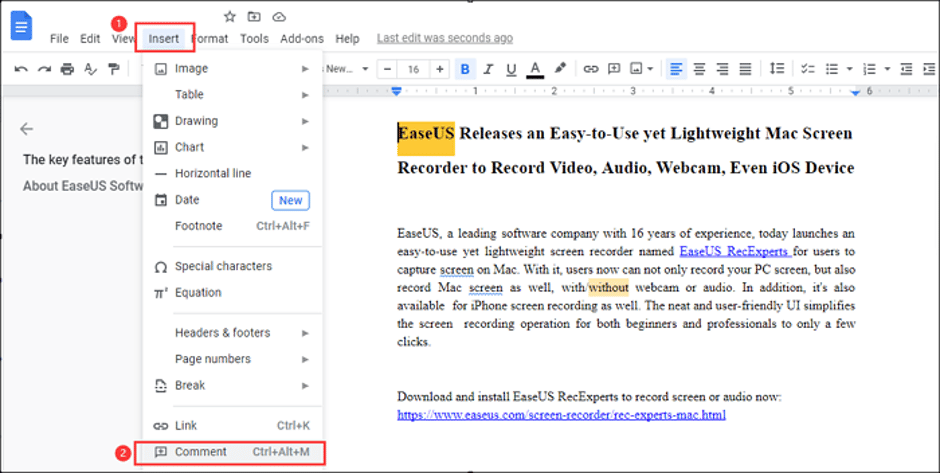Jump to 'About EaseUS Softw' outline heading
941x474 pixels.
pyautogui.click(x=83, y=186)
